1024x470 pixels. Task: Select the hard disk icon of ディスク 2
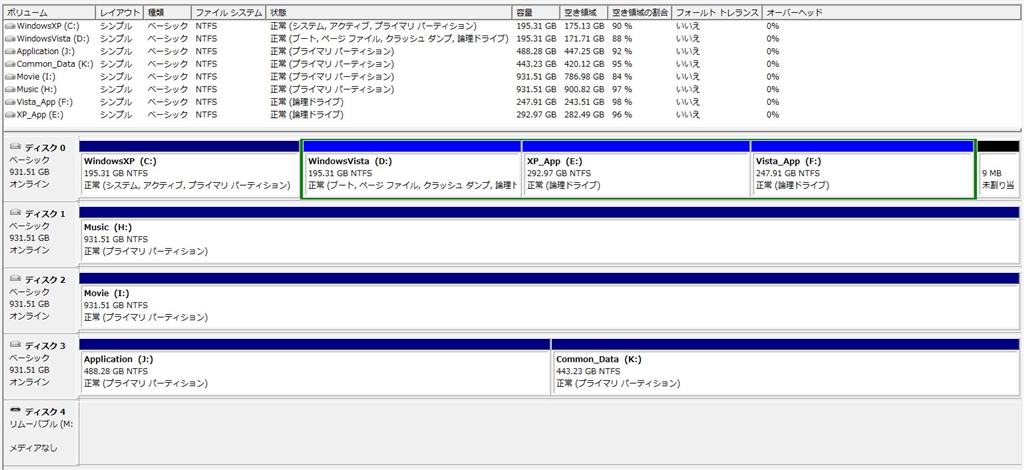[16, 279]
